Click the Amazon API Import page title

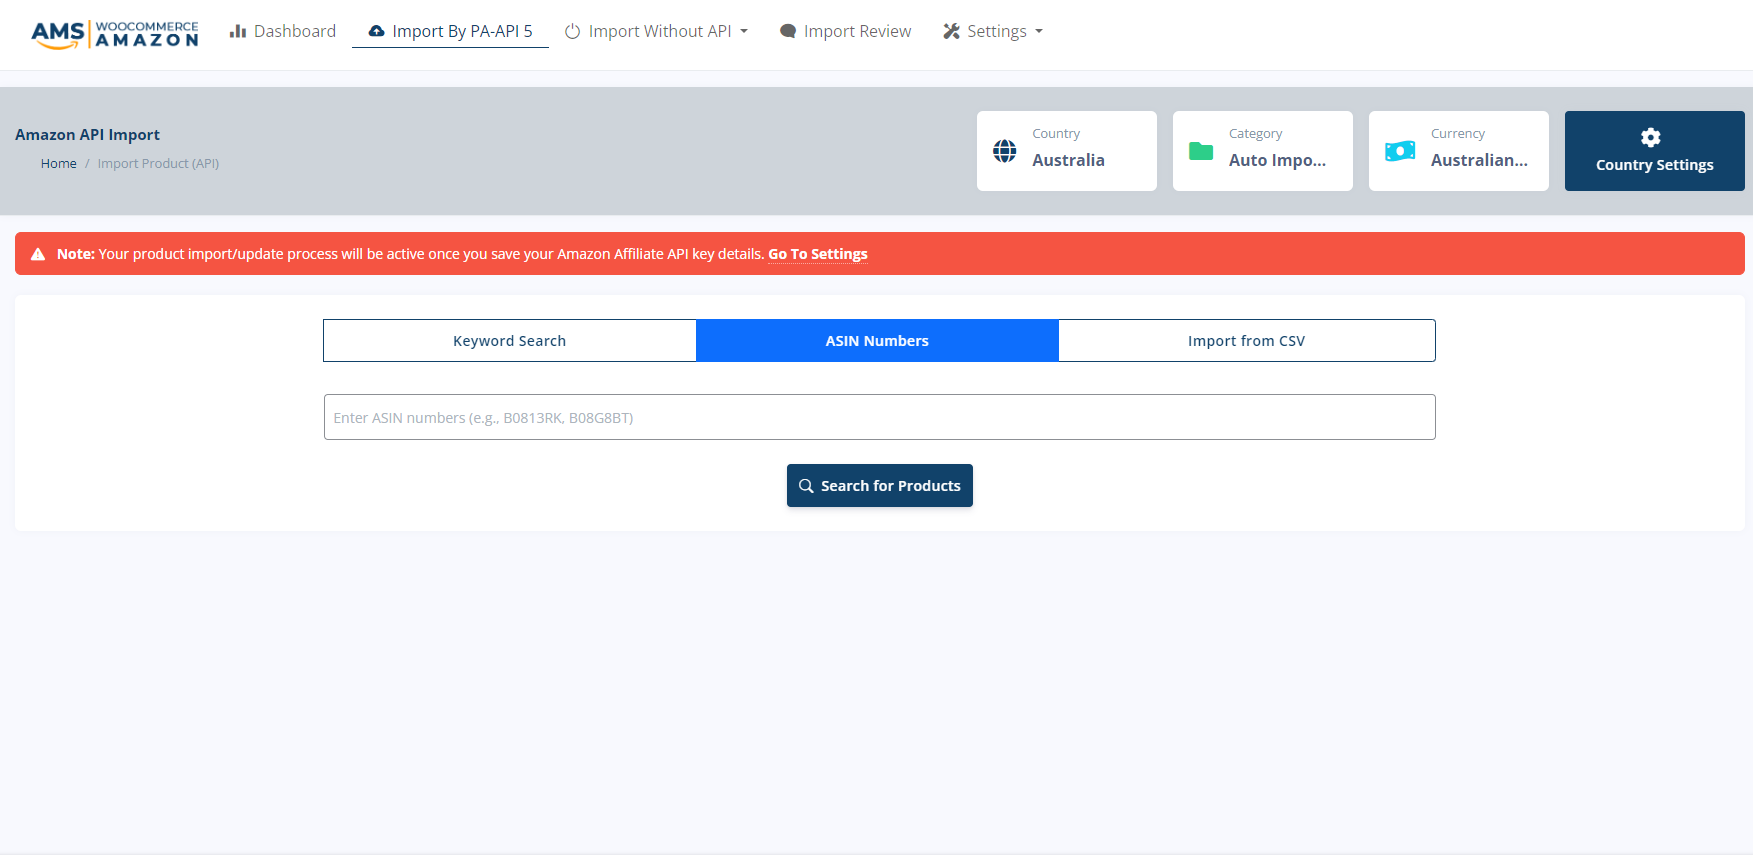88,135
